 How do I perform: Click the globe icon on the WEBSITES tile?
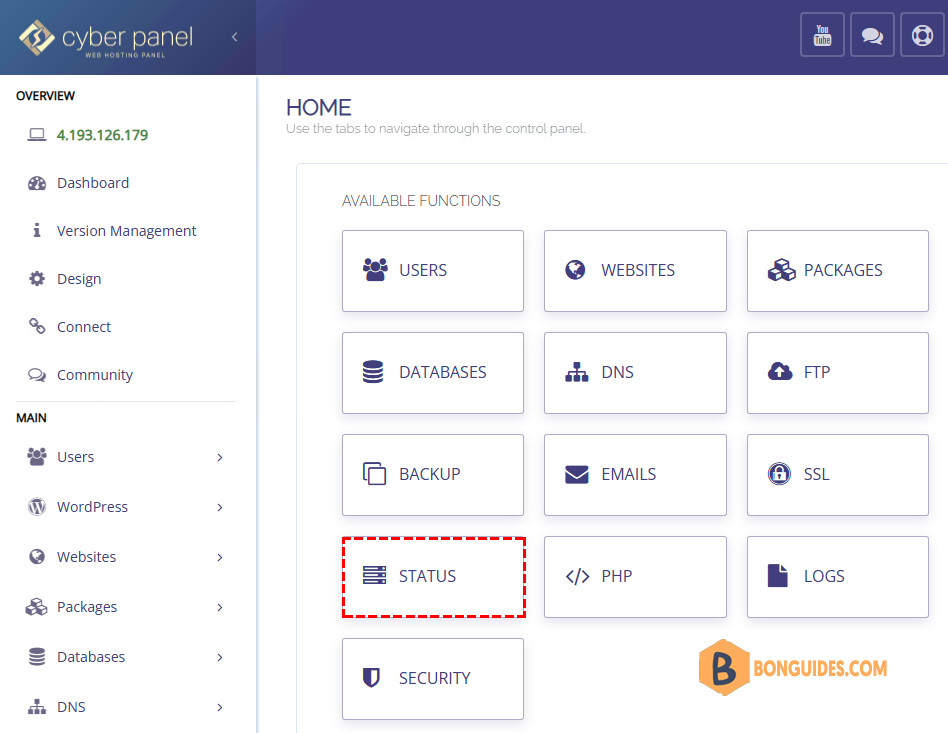(575, 270)
